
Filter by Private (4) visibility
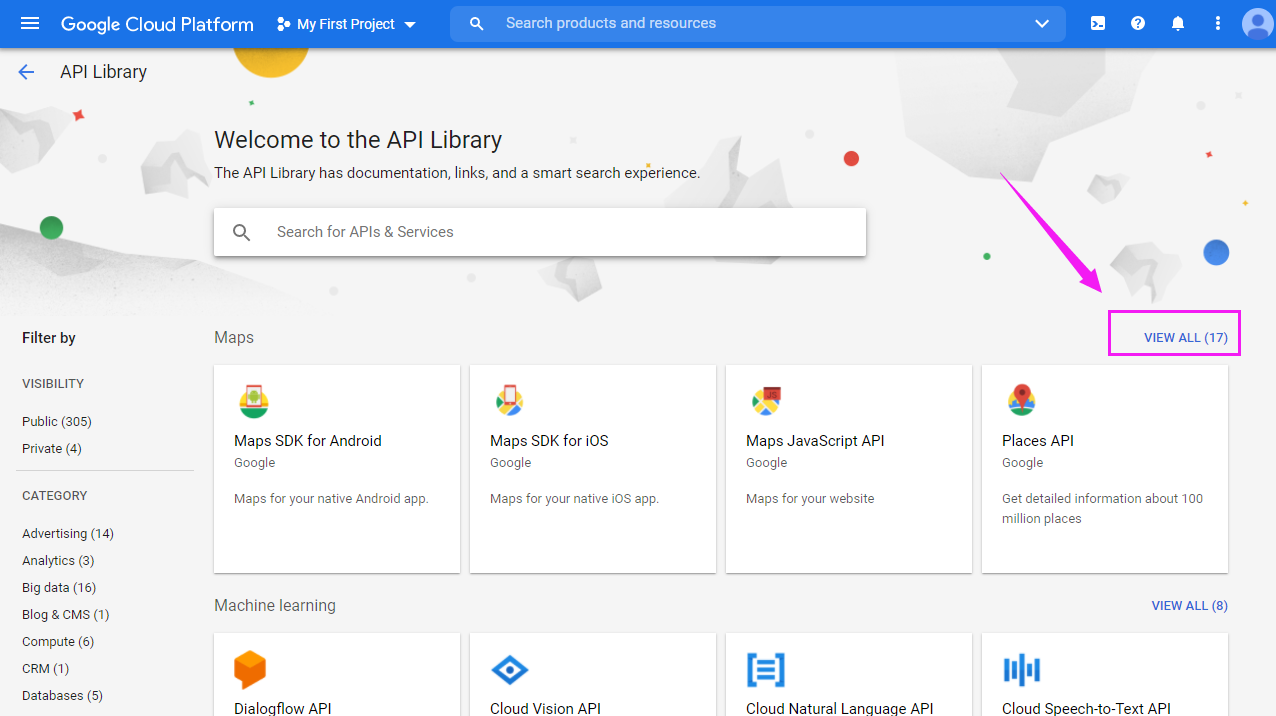[52, 449]
